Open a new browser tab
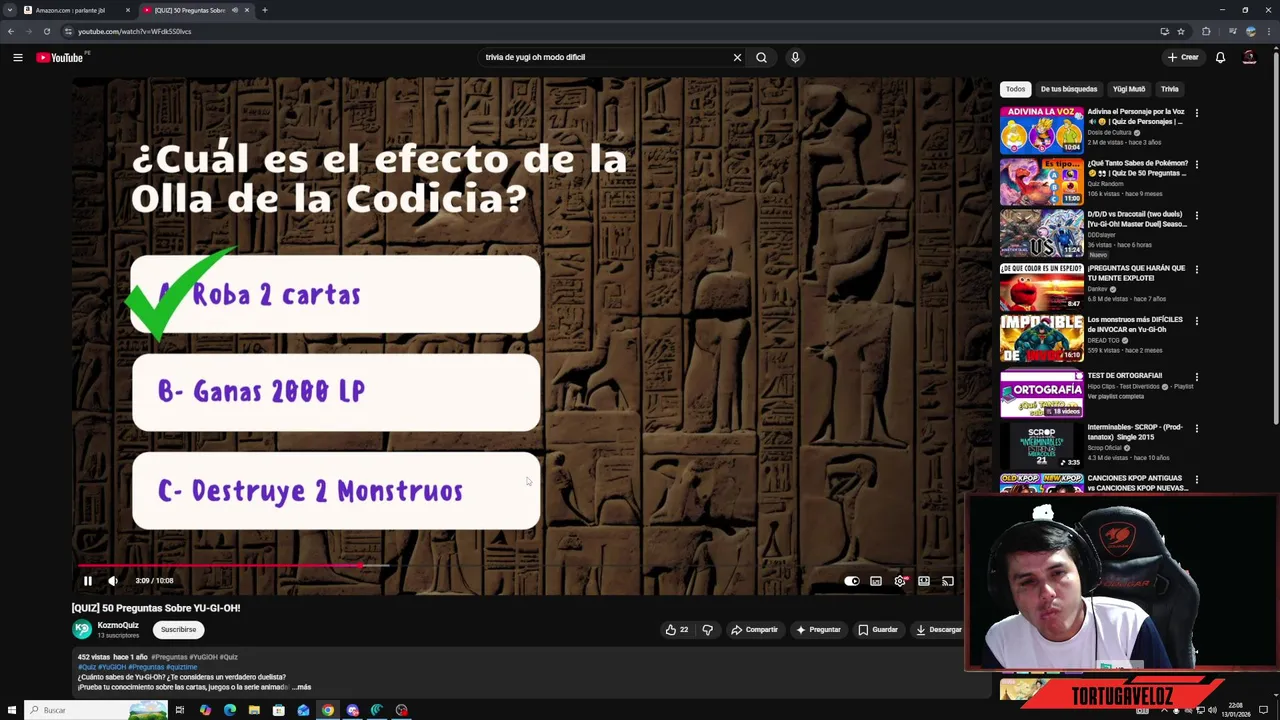Viewport: 1280px width, 720px height. point(264,10)
